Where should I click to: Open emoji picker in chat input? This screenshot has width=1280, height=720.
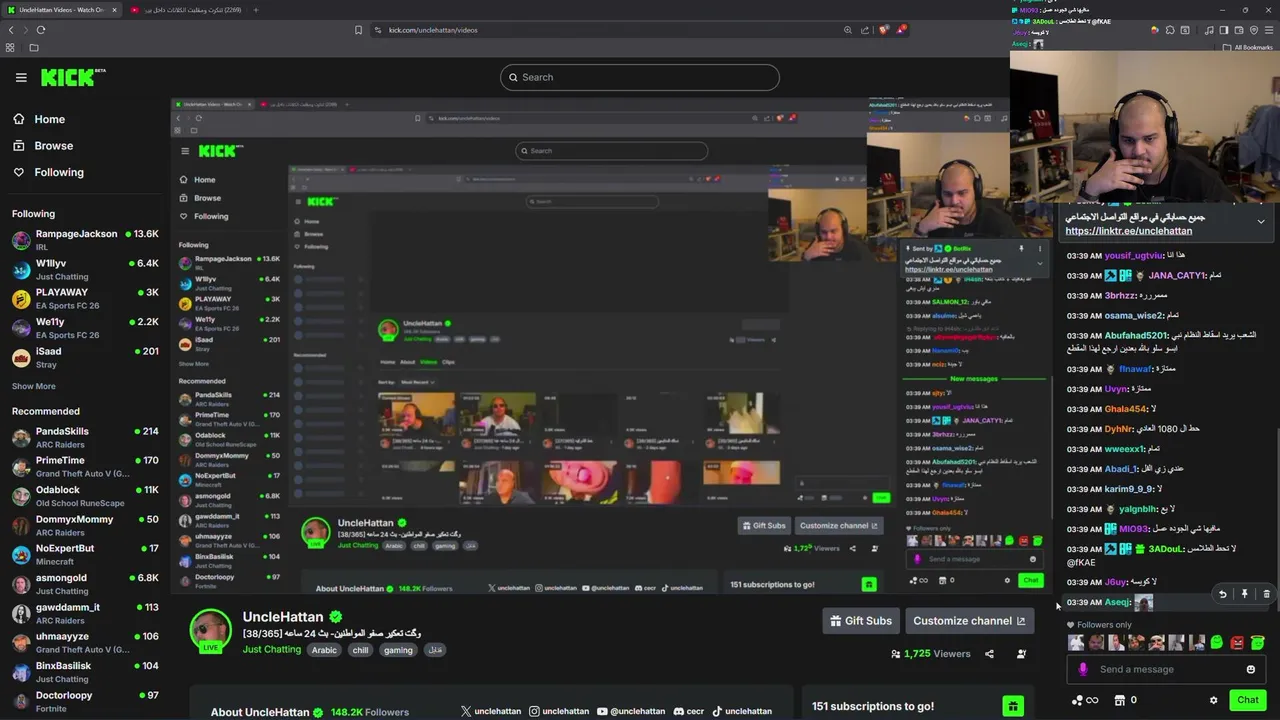1250,670
